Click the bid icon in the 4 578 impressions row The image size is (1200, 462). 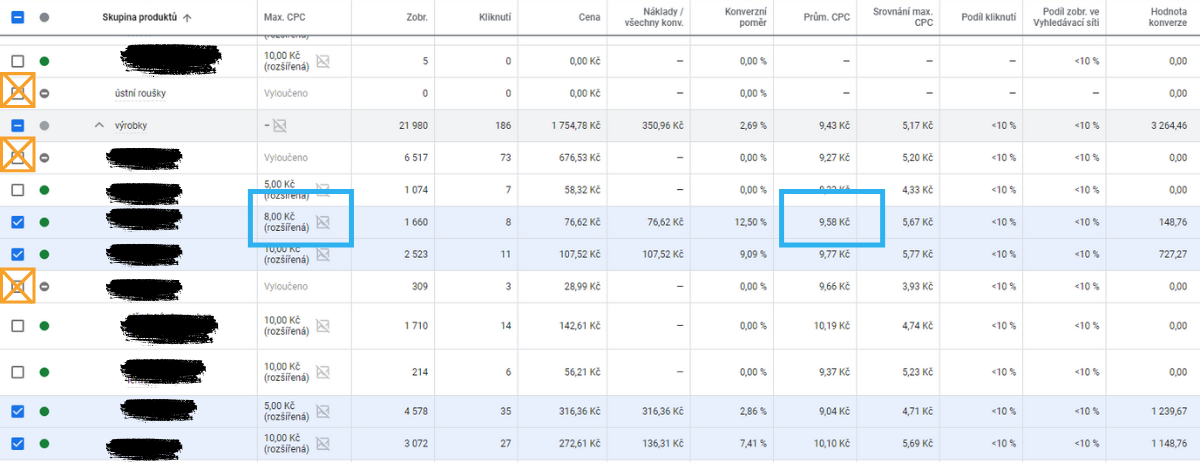point(323,411)
